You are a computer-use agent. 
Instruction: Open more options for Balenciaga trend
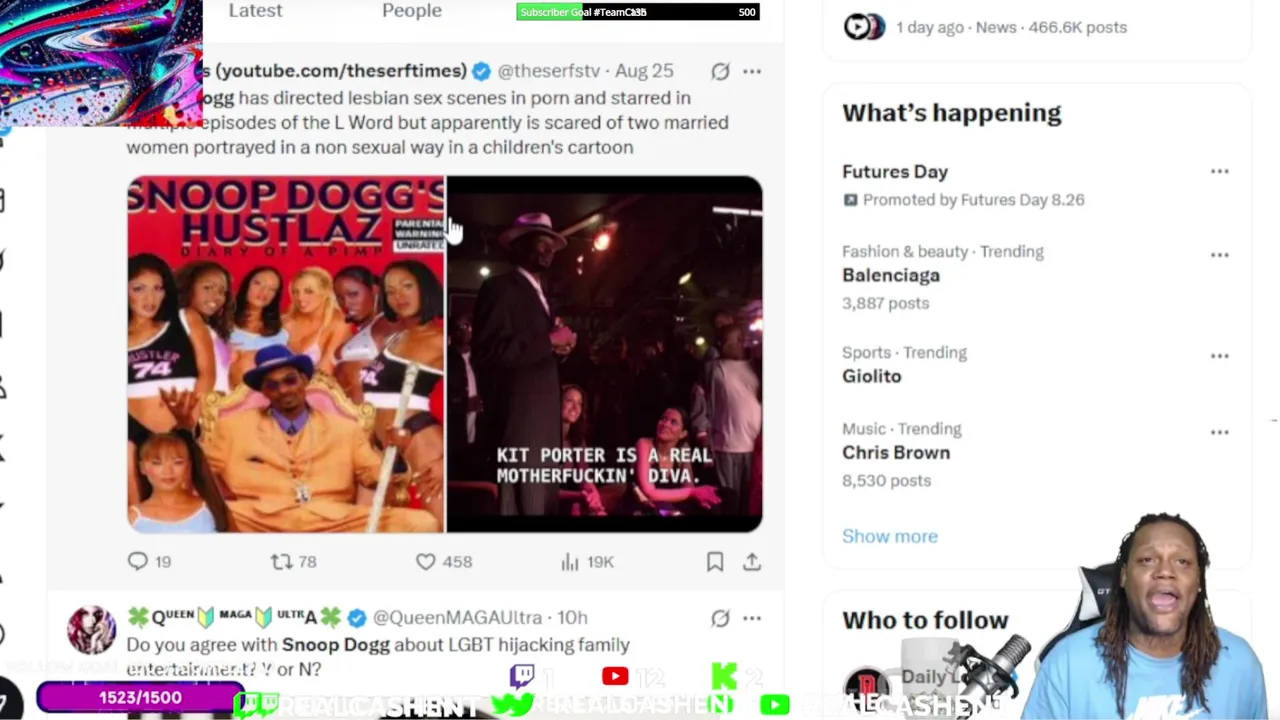(1219, 255)
